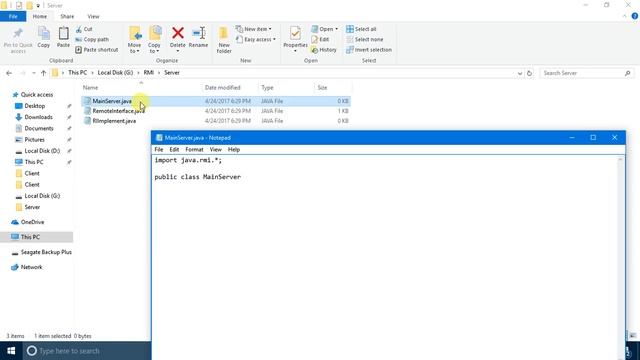This screenshot has width=640, height=360.
Task: Open Notepad's Edit menu
Action: point(174,149)
